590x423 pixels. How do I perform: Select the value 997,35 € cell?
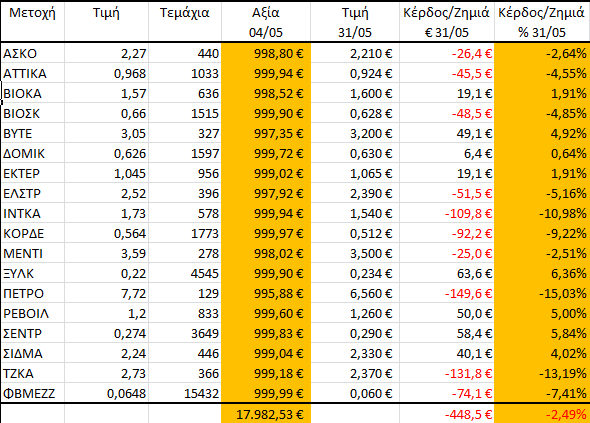[x=266, y=134]
